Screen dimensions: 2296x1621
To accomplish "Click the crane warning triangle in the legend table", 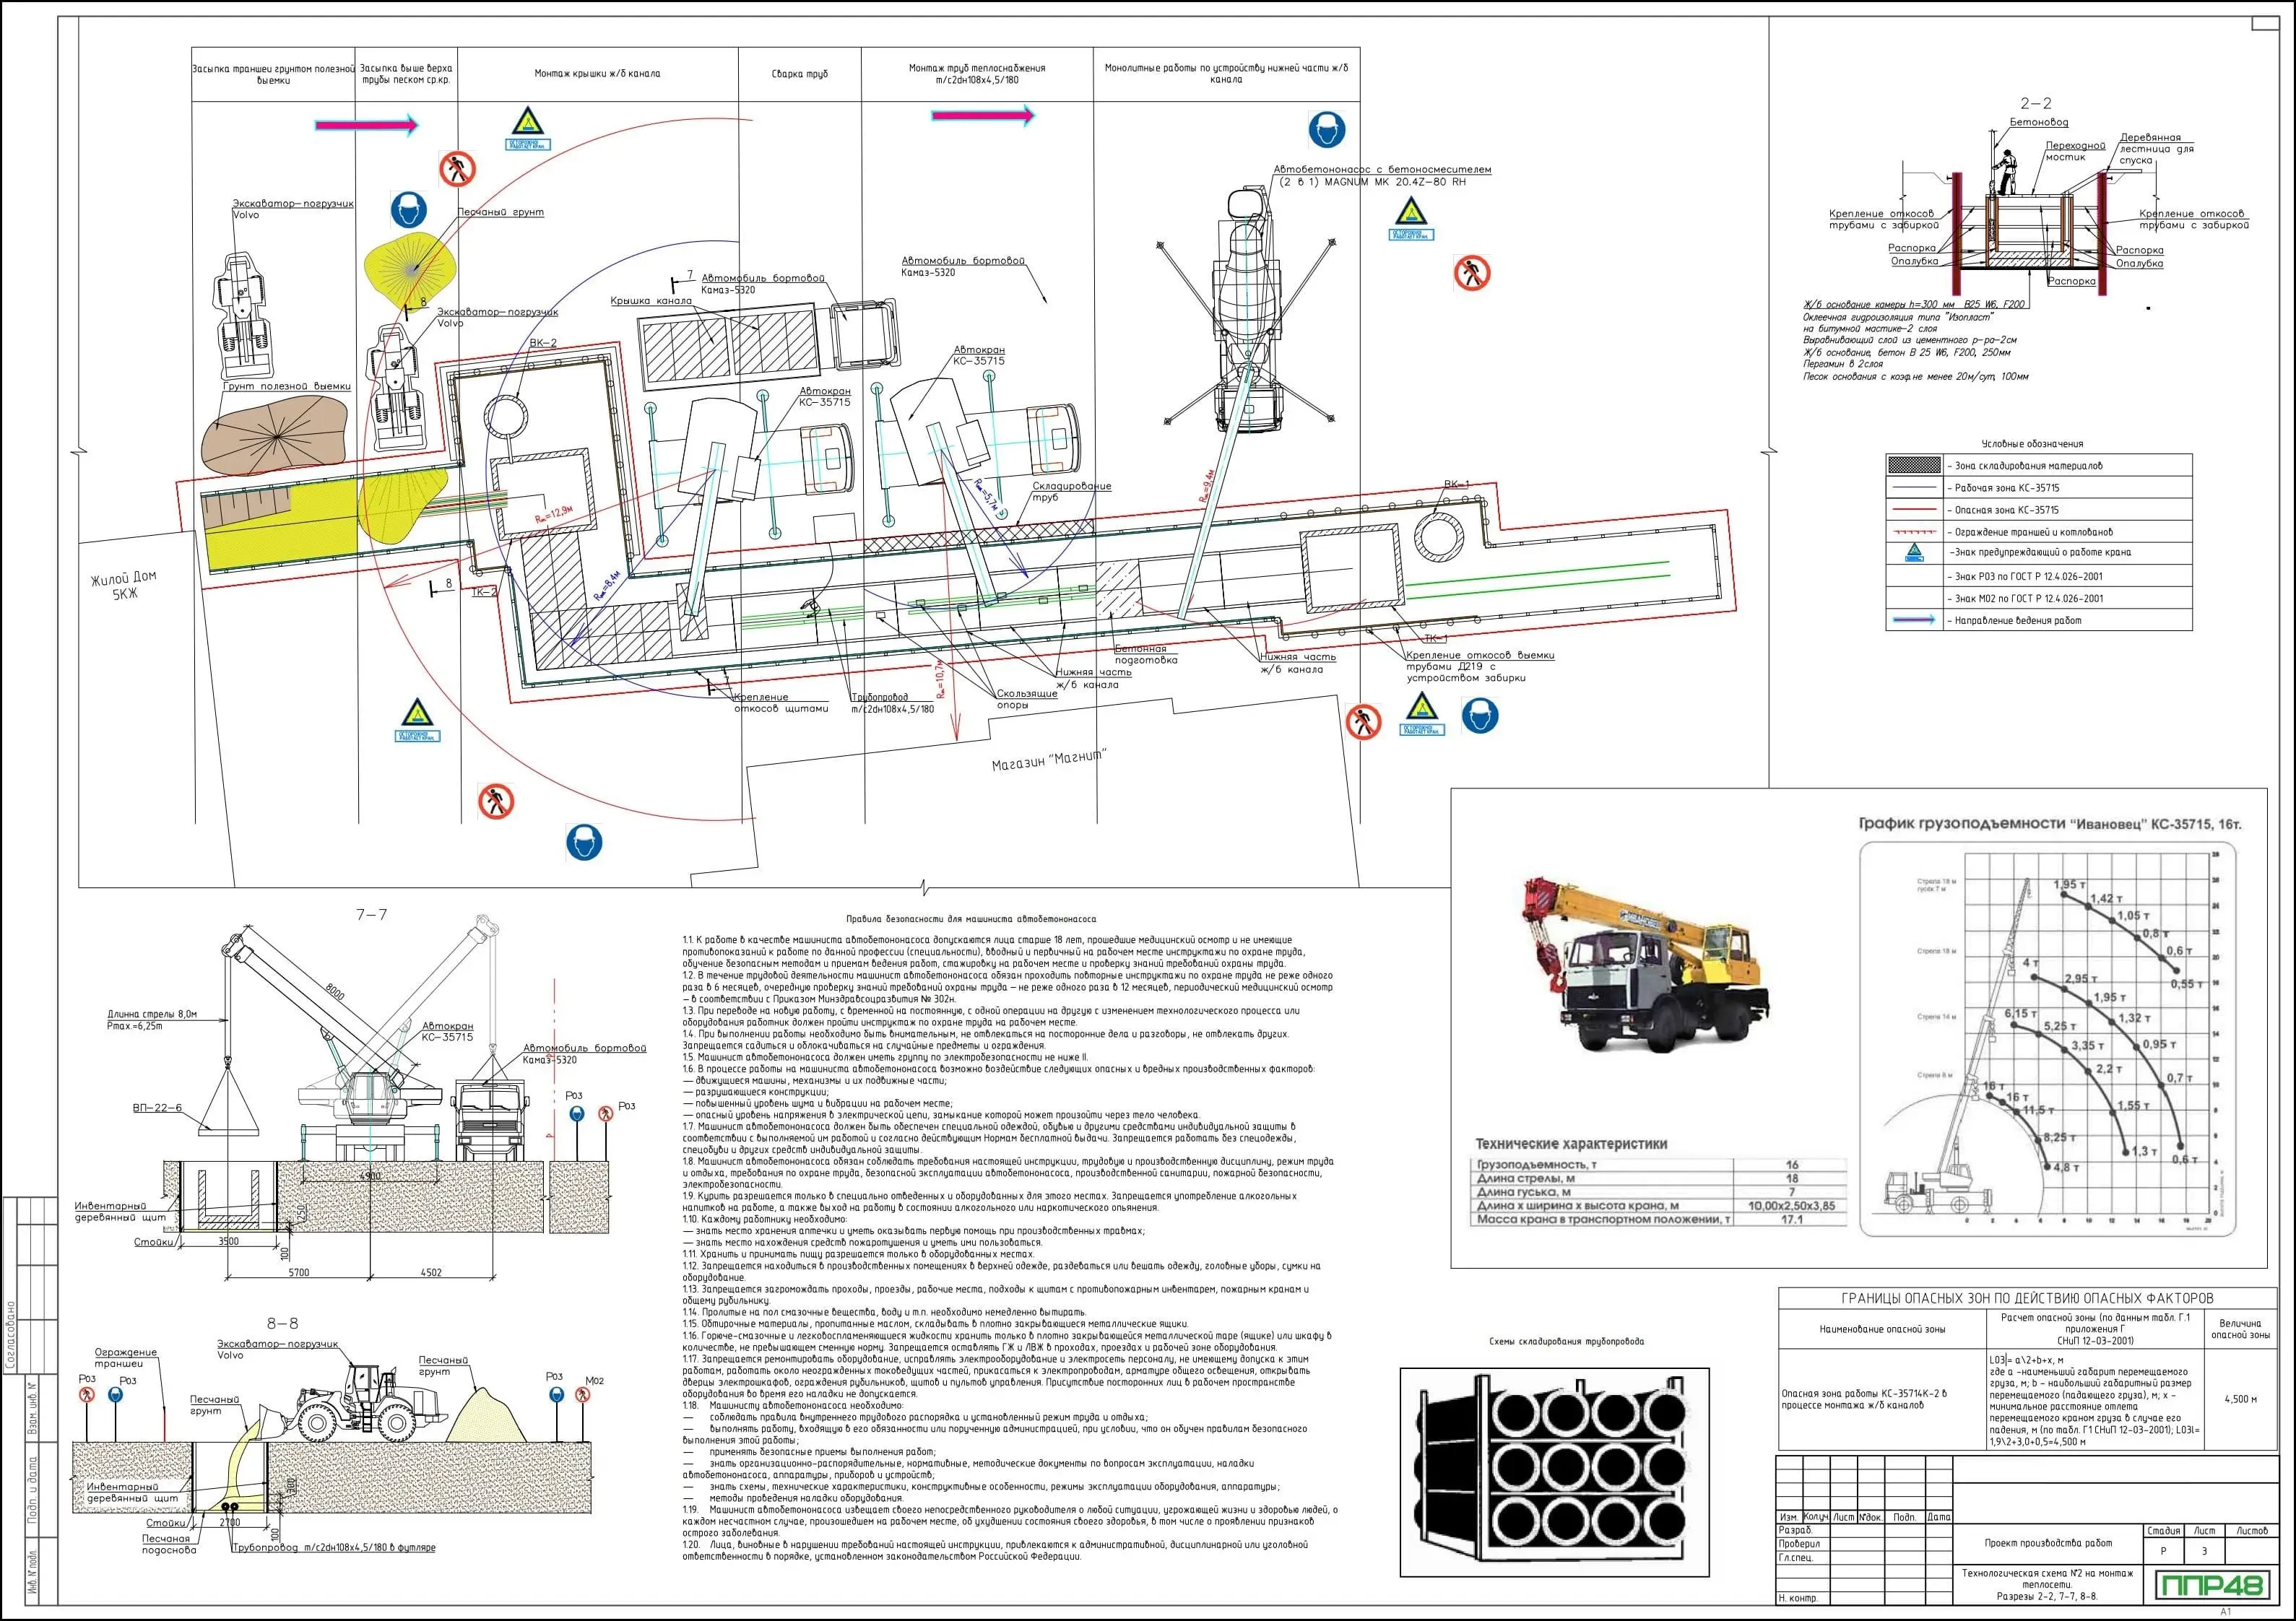I will coord(1914,552).
